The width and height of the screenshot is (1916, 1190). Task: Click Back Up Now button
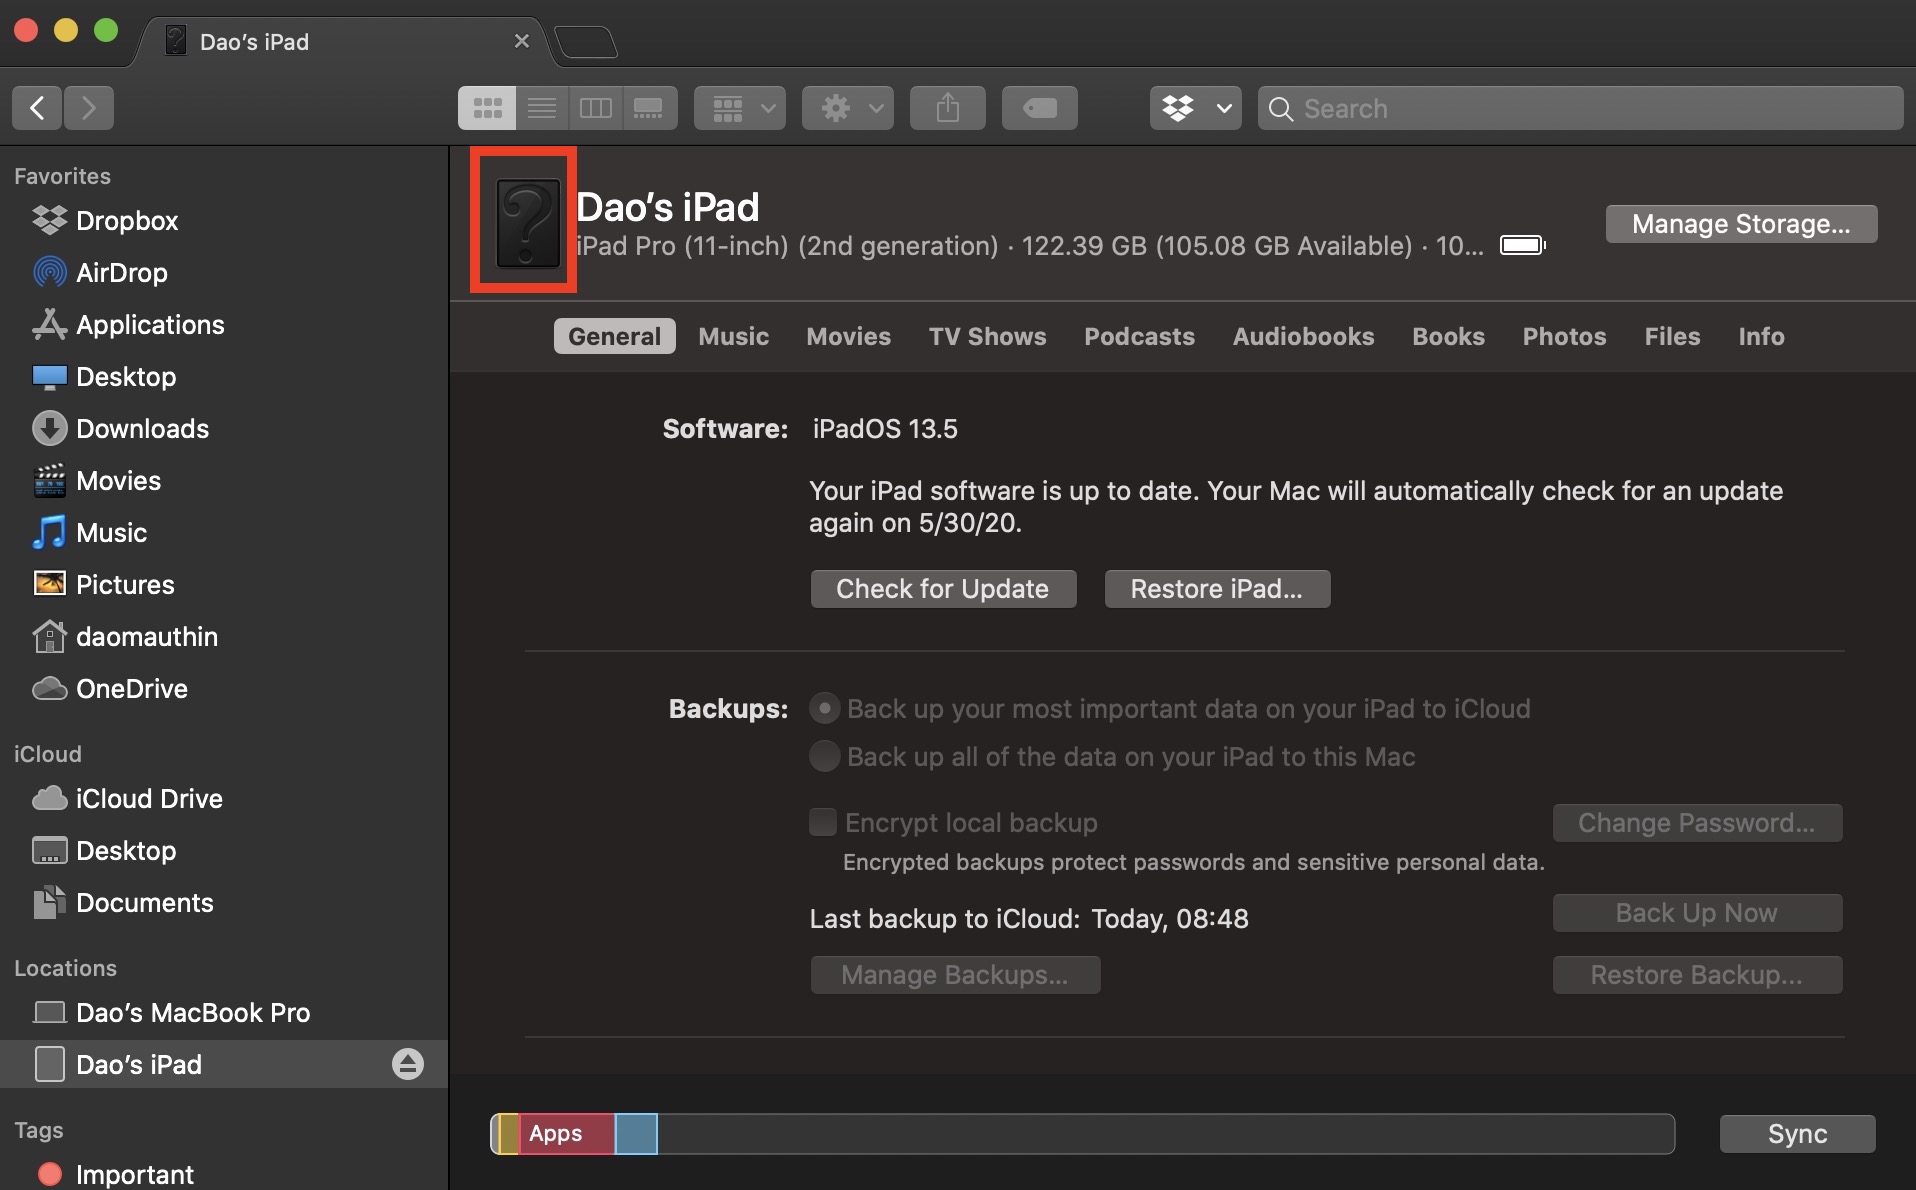click(x=1697, y=913)
